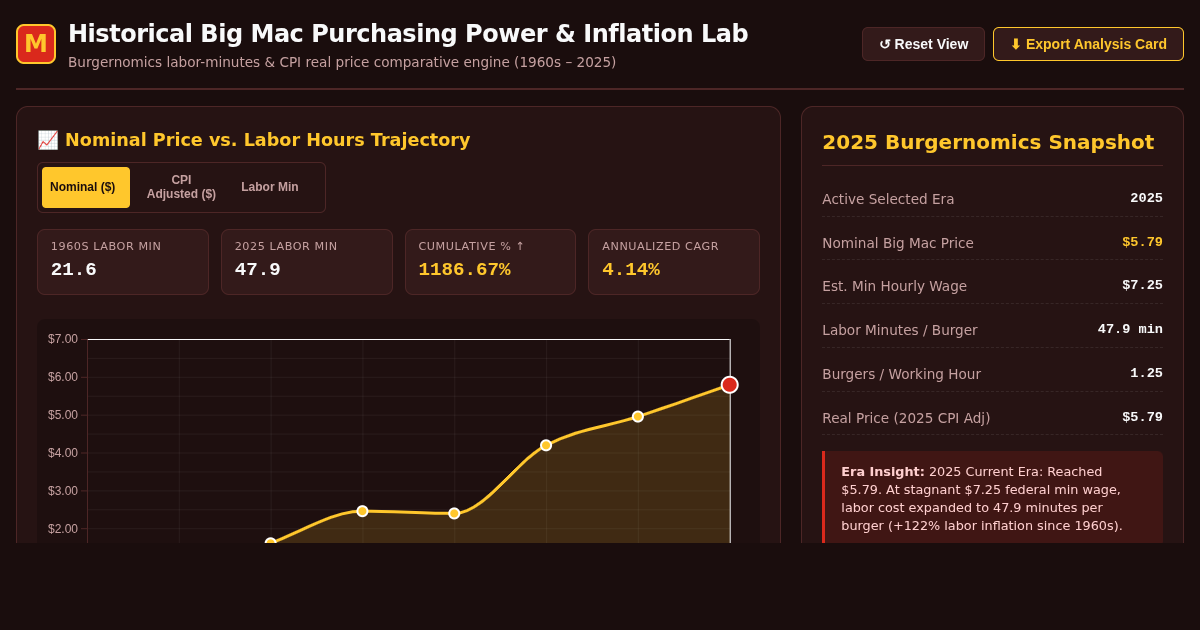Image resolution: width=1200 pixels, height=630 pixels.
Task: Click the page title Historical Big Mac Lab
Action: coord(408,34)
